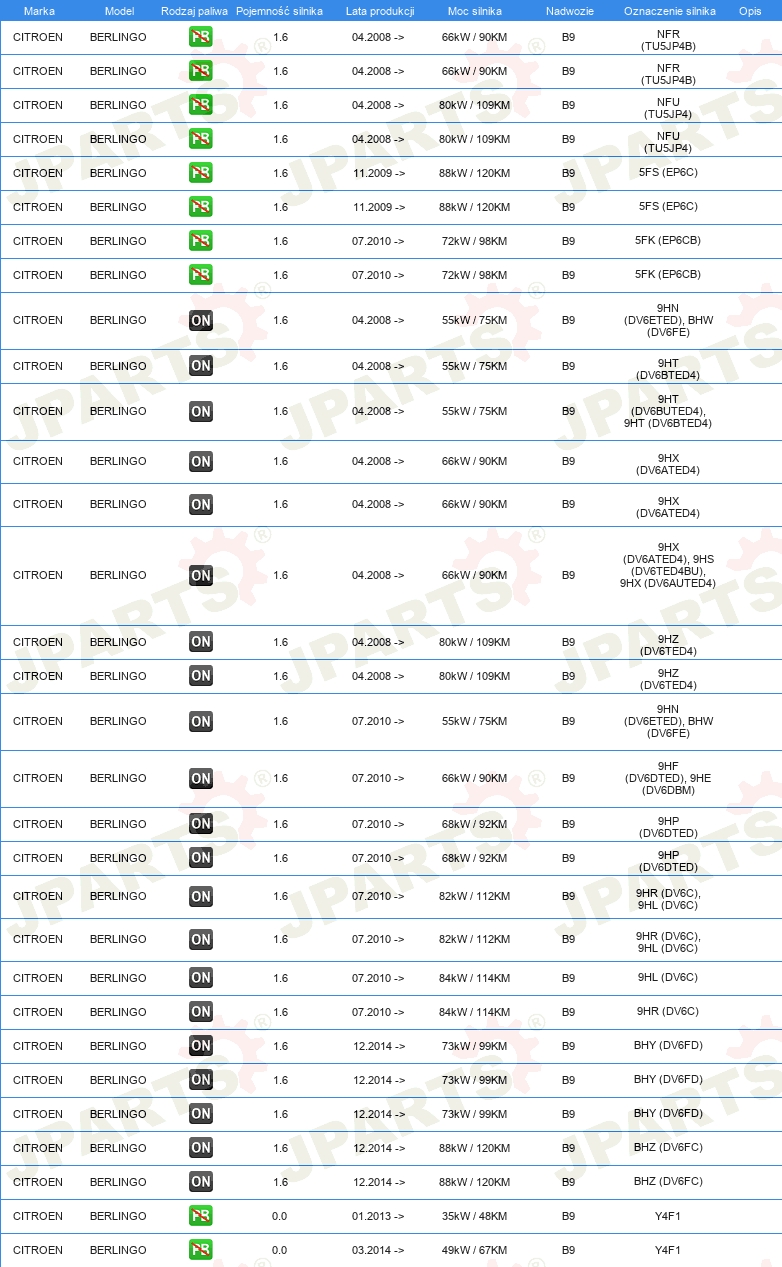Select the 9HR (DV6C) engine code in the 84kW row
Viewport: 782px width, 1267px height.
[x=668, y=1012]
